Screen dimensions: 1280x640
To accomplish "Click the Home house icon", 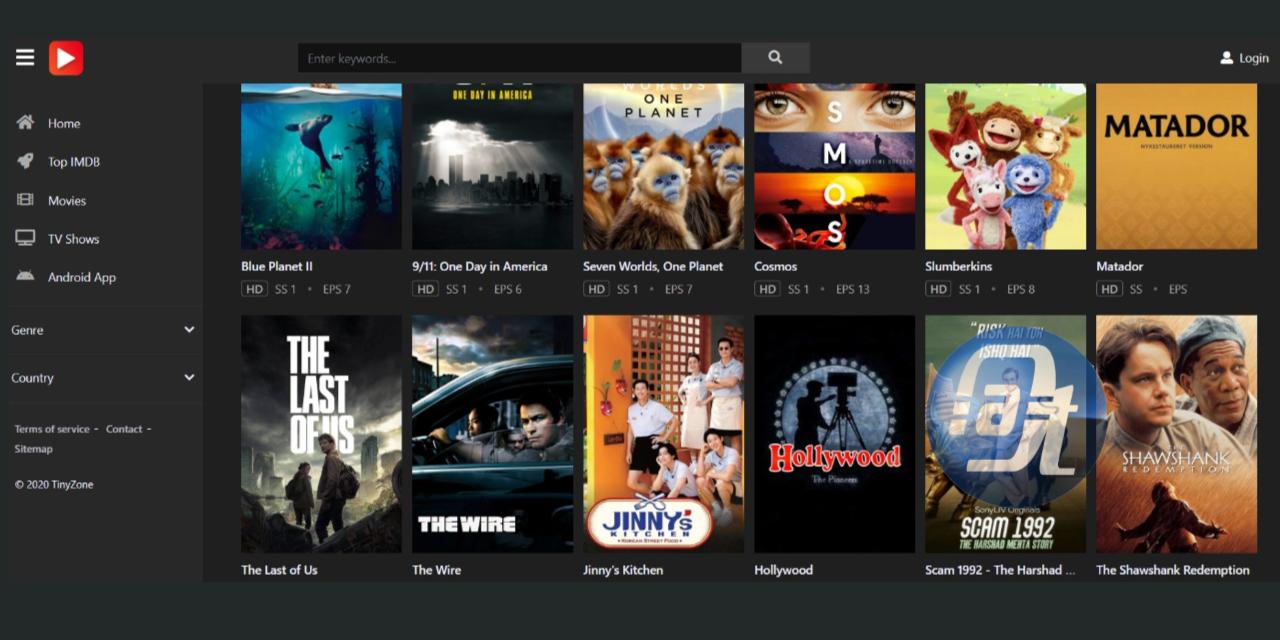I will coord(25,123).
